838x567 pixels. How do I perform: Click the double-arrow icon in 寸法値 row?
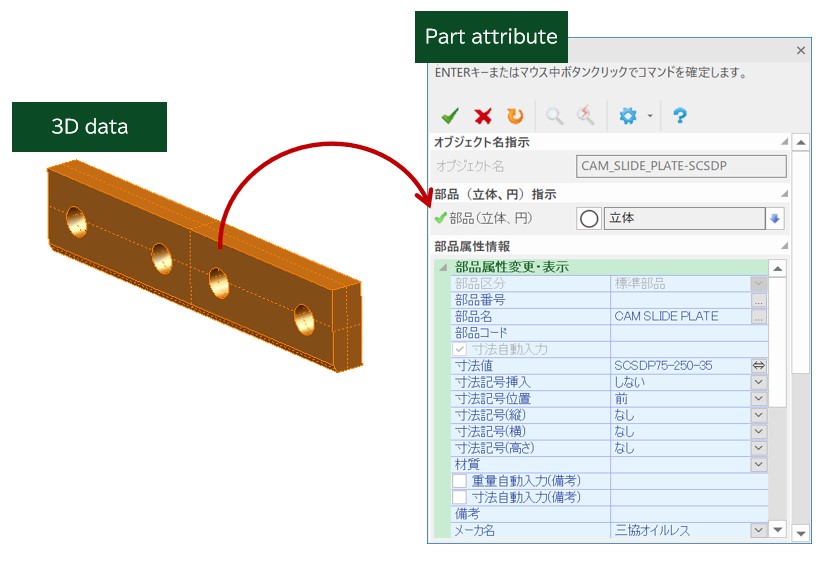759,366
